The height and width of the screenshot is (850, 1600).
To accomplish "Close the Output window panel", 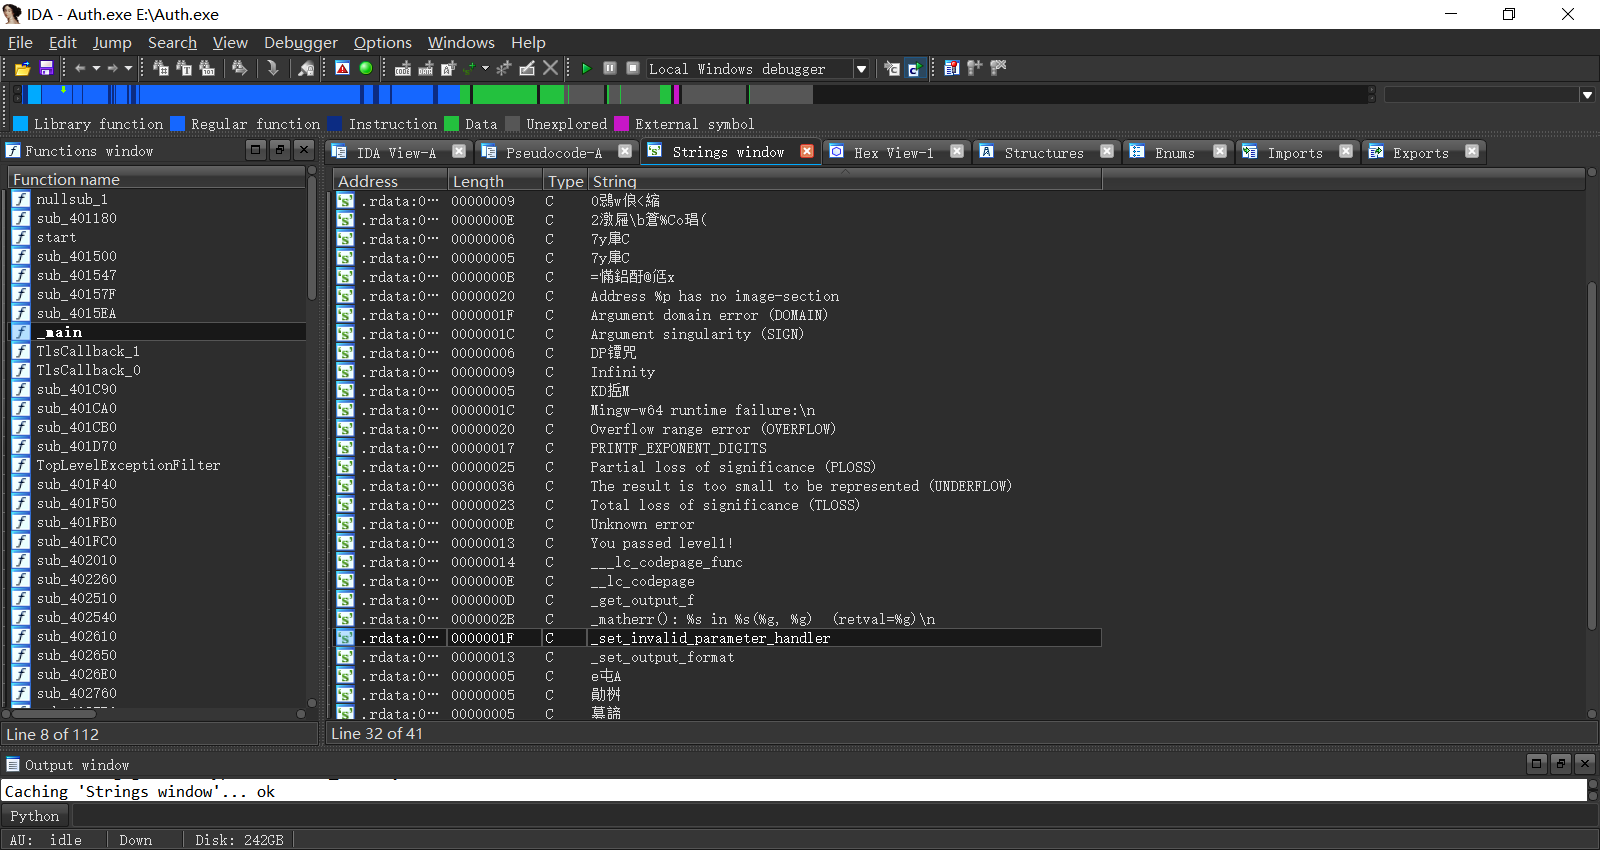I will (x=1584, y=764).
